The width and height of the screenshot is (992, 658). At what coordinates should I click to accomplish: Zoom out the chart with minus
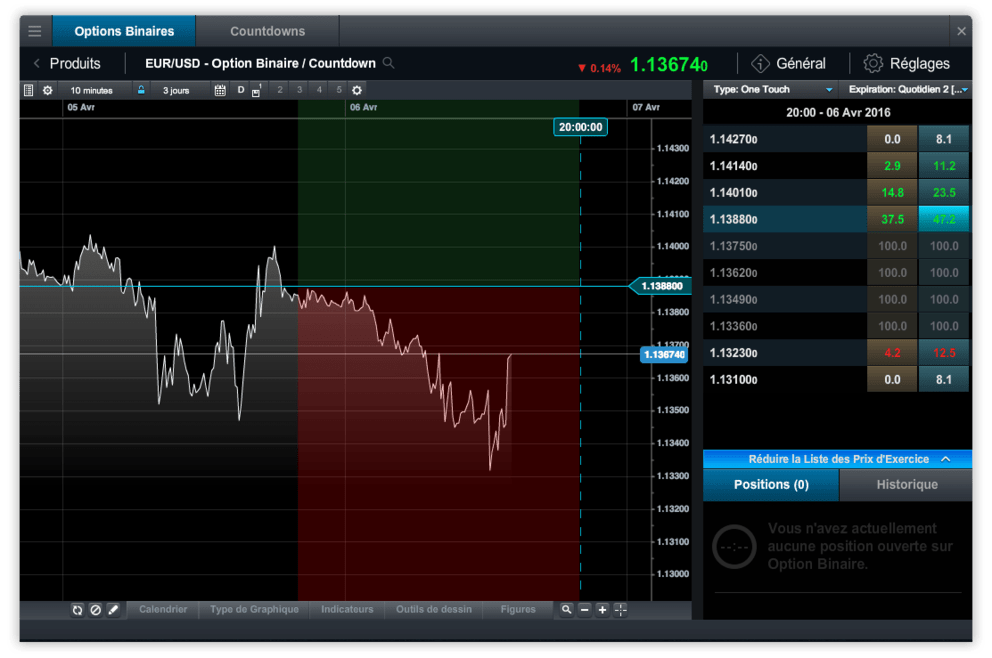[x=585, y=609]
